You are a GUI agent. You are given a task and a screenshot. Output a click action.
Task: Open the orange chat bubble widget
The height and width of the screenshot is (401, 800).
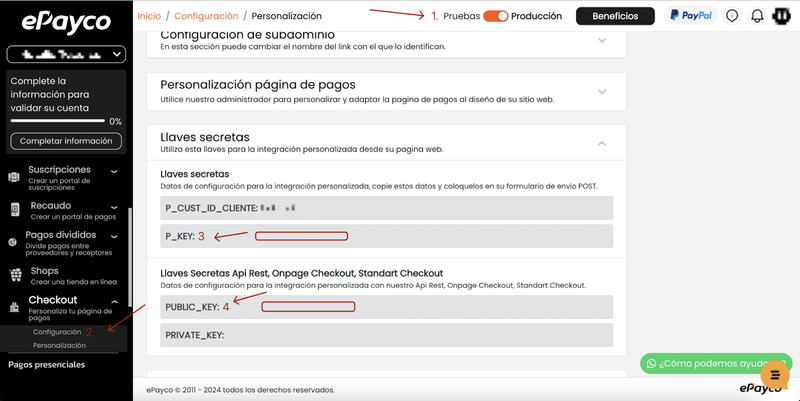pos(774,374)
